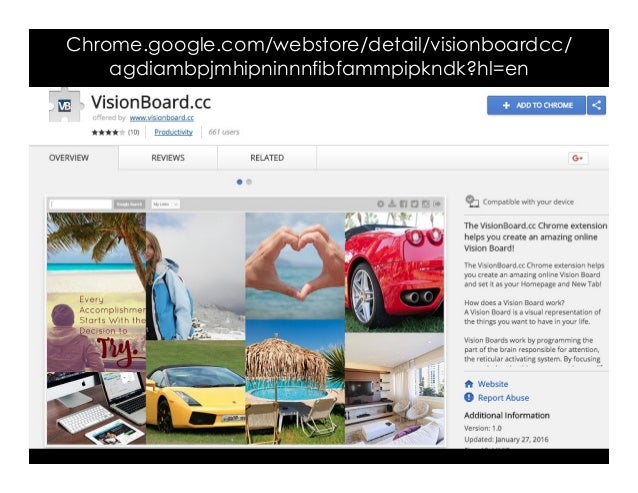
Task: Click the desk with iMac and laptop image
Action: (x=96, y=408)
